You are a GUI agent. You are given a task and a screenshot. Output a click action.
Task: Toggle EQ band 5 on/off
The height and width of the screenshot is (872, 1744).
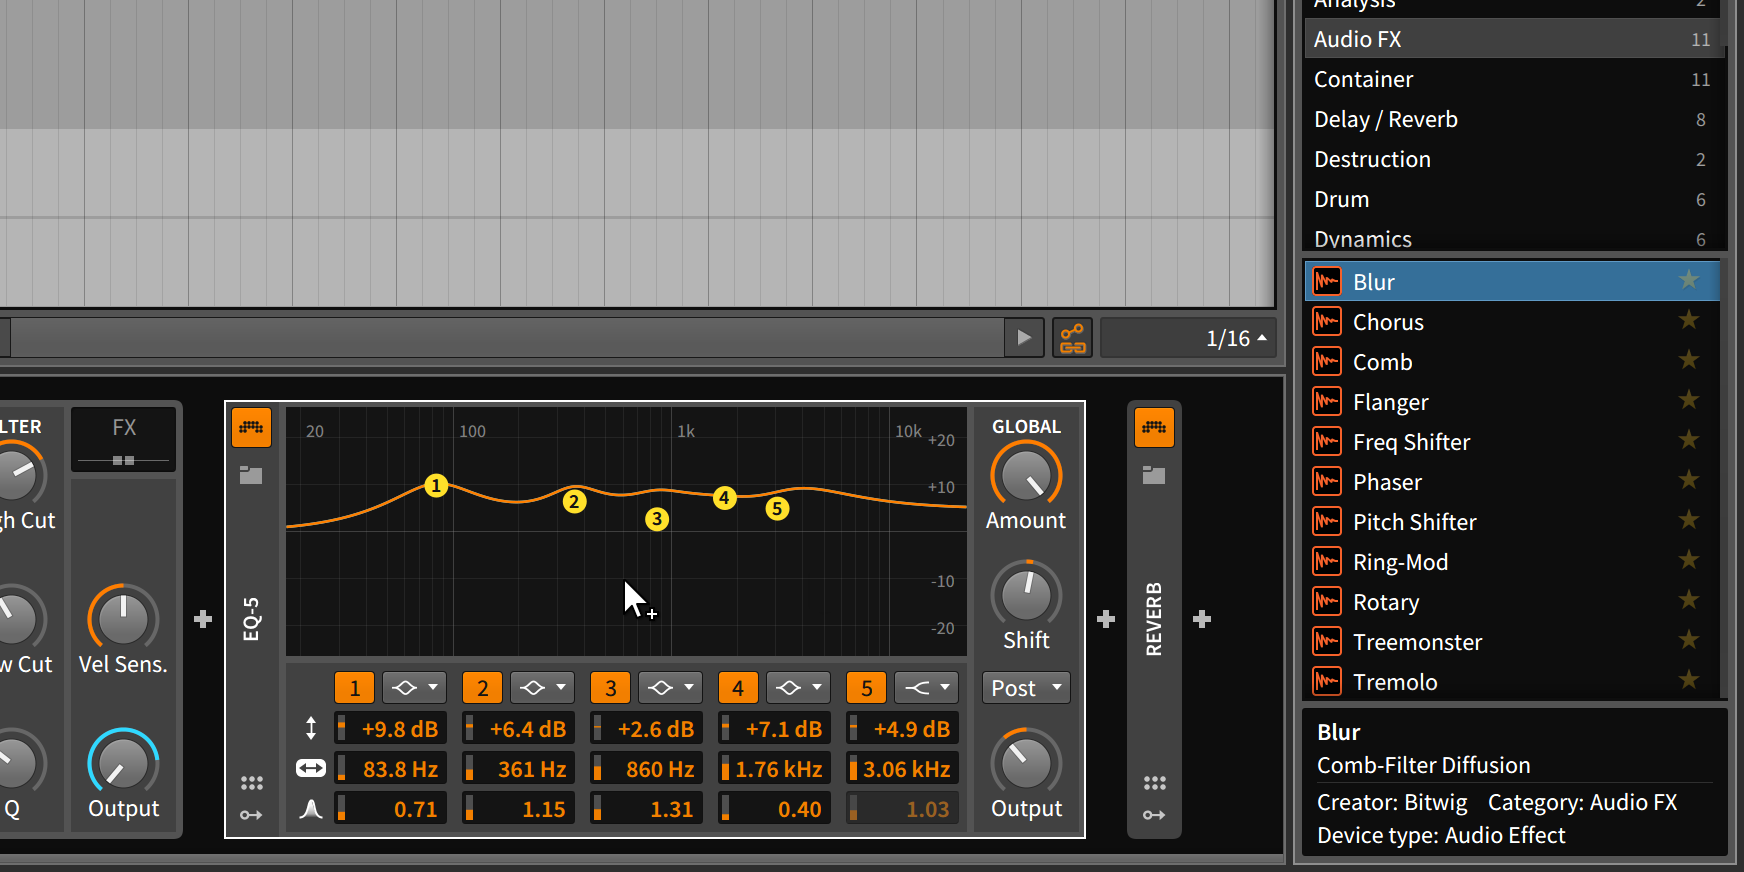click(866, 688)
